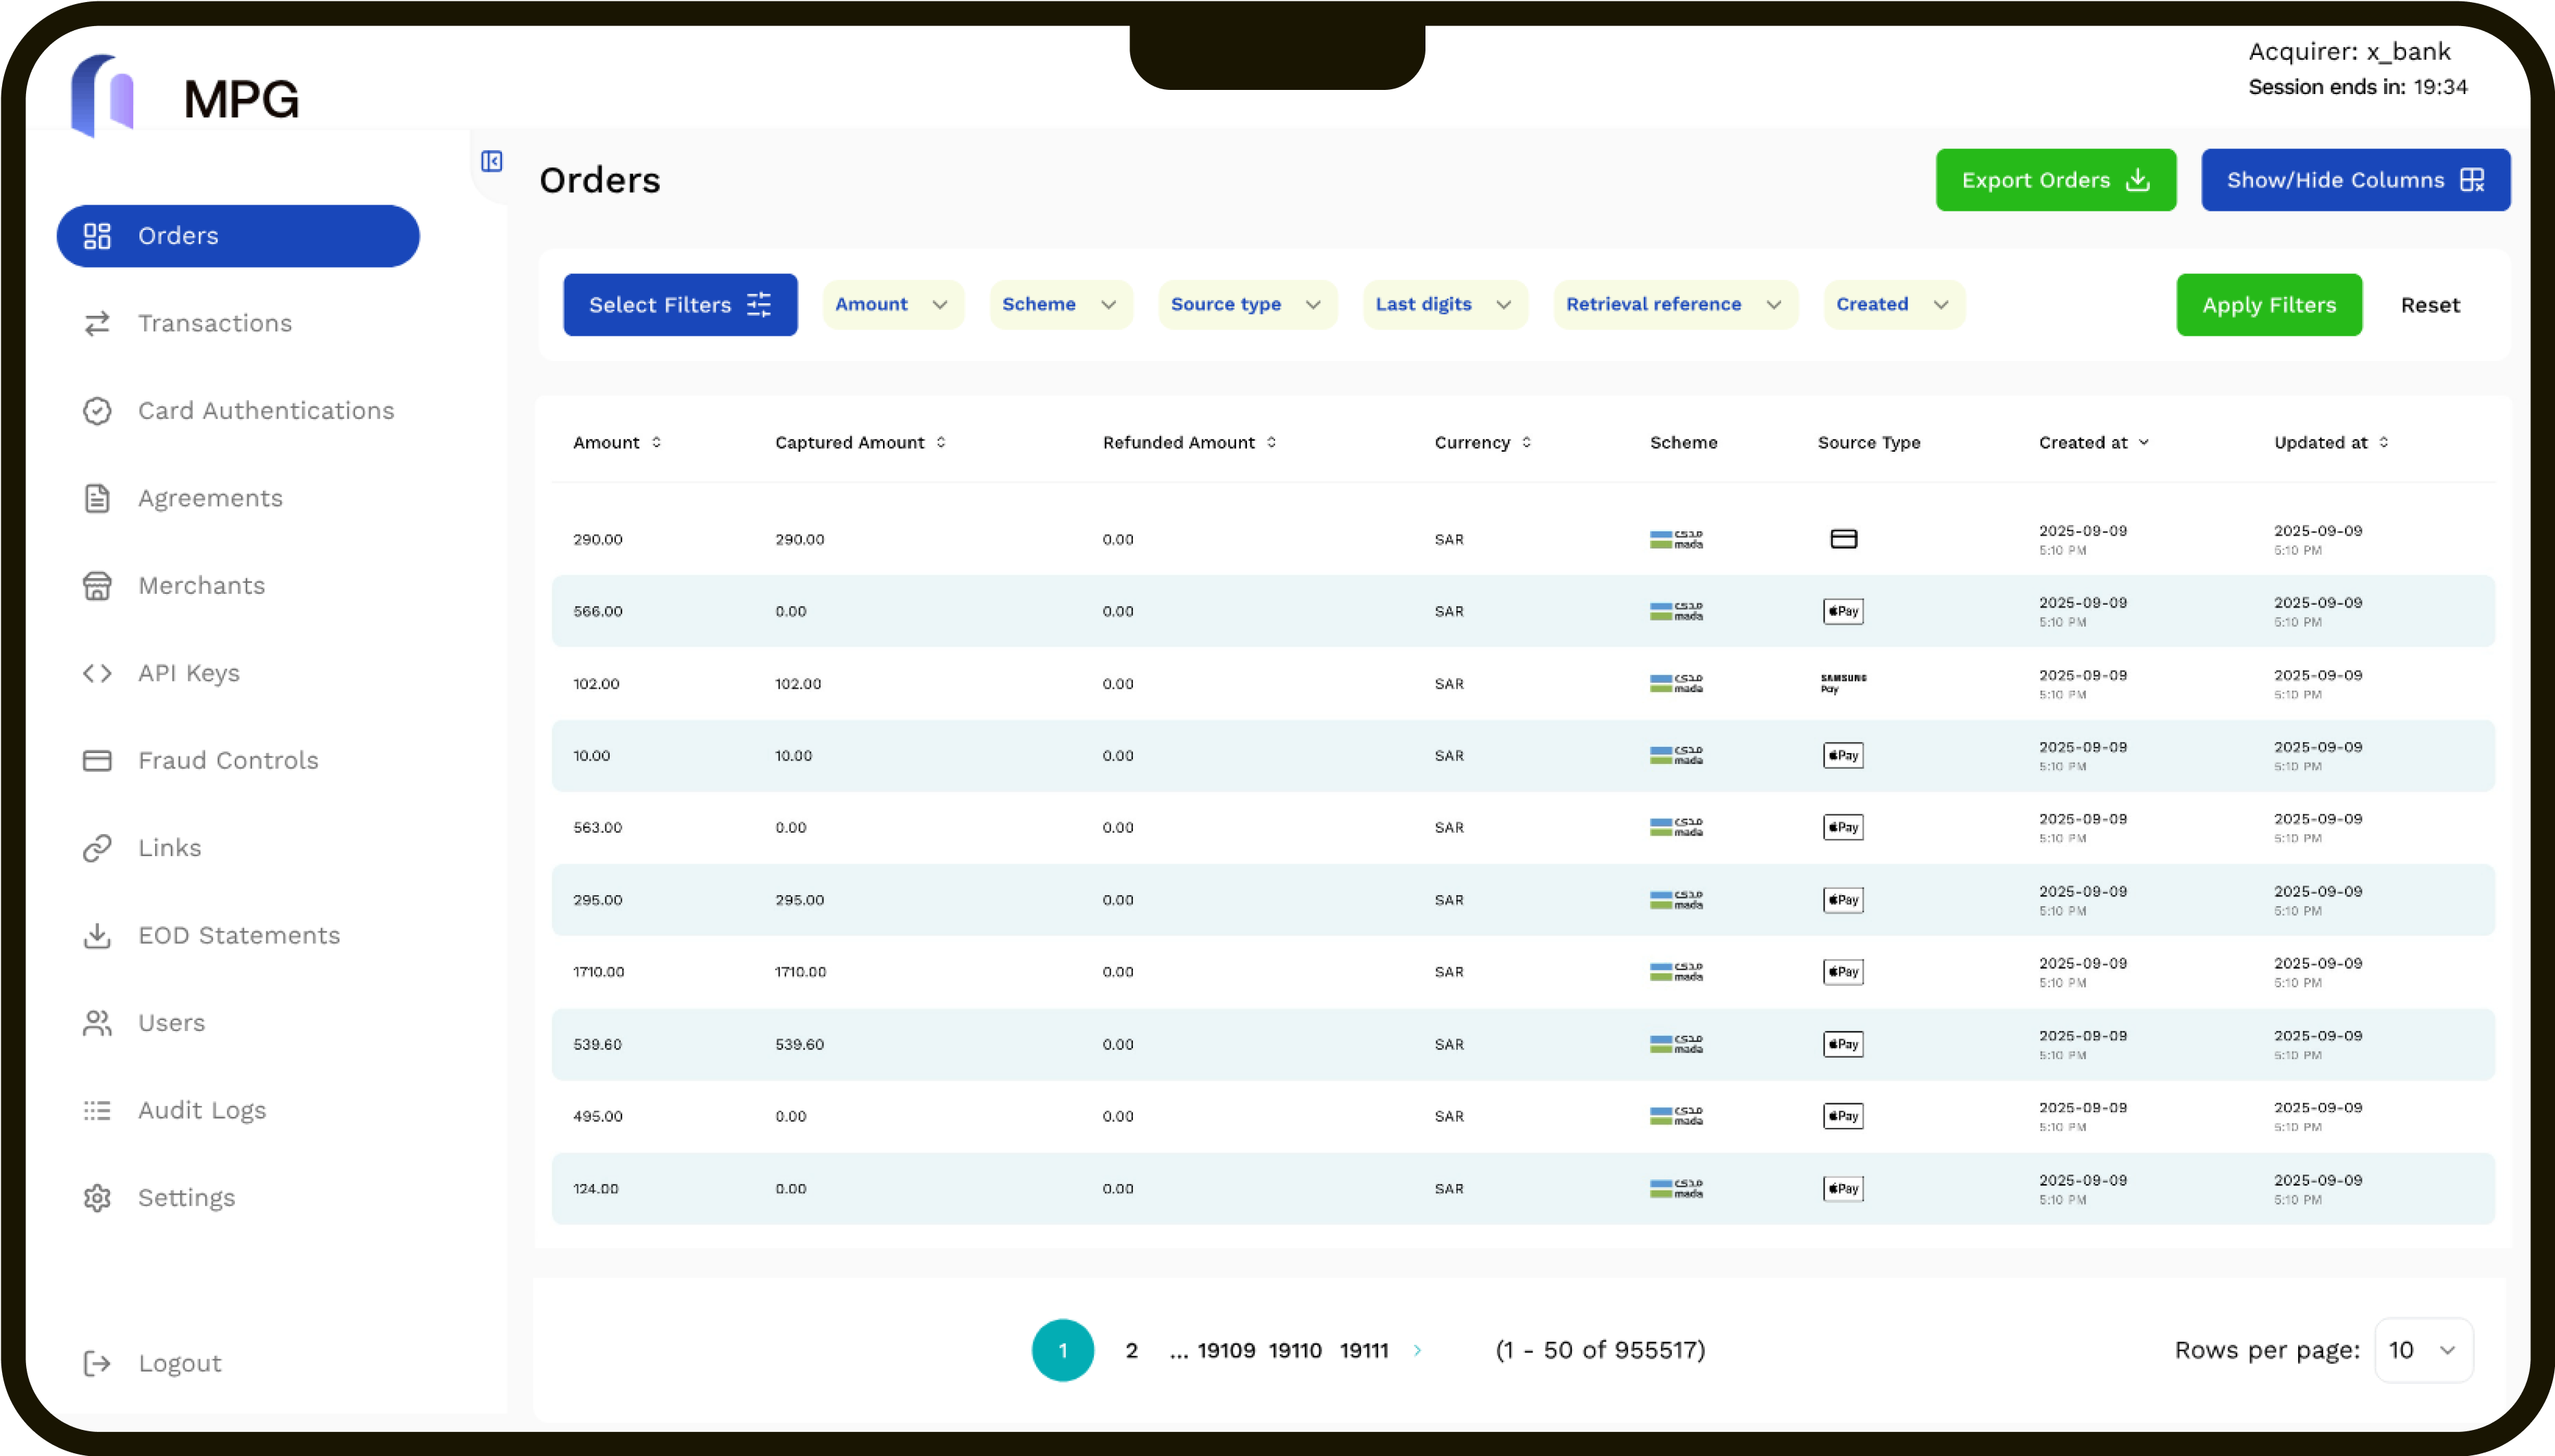The image size is (2555, 1456).
Task: Open Fraud Controls from the sidebar
Action: click(x=227, y=760)
